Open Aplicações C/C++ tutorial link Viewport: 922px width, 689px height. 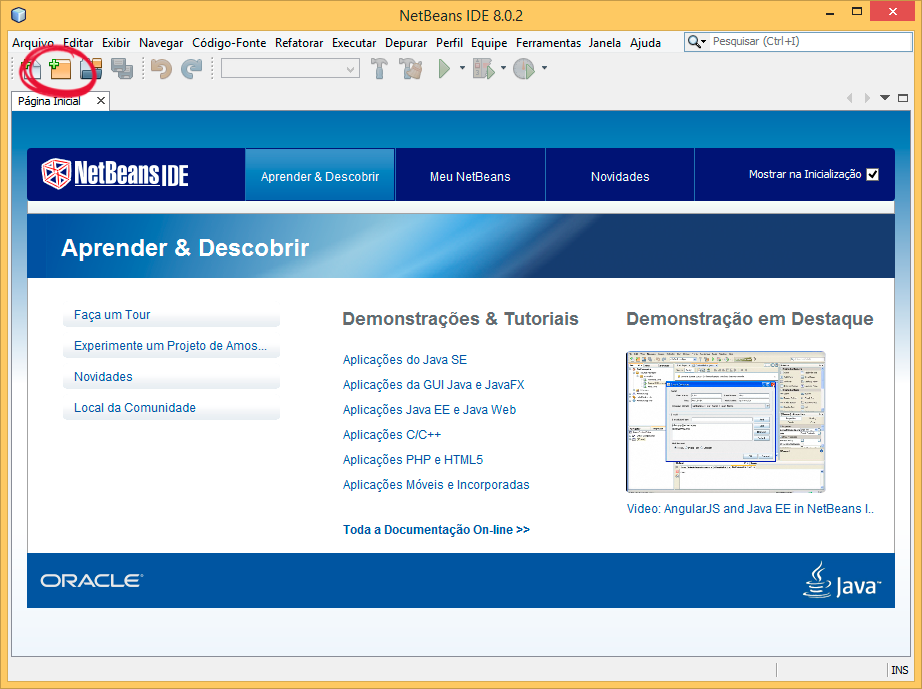[392, 435]
